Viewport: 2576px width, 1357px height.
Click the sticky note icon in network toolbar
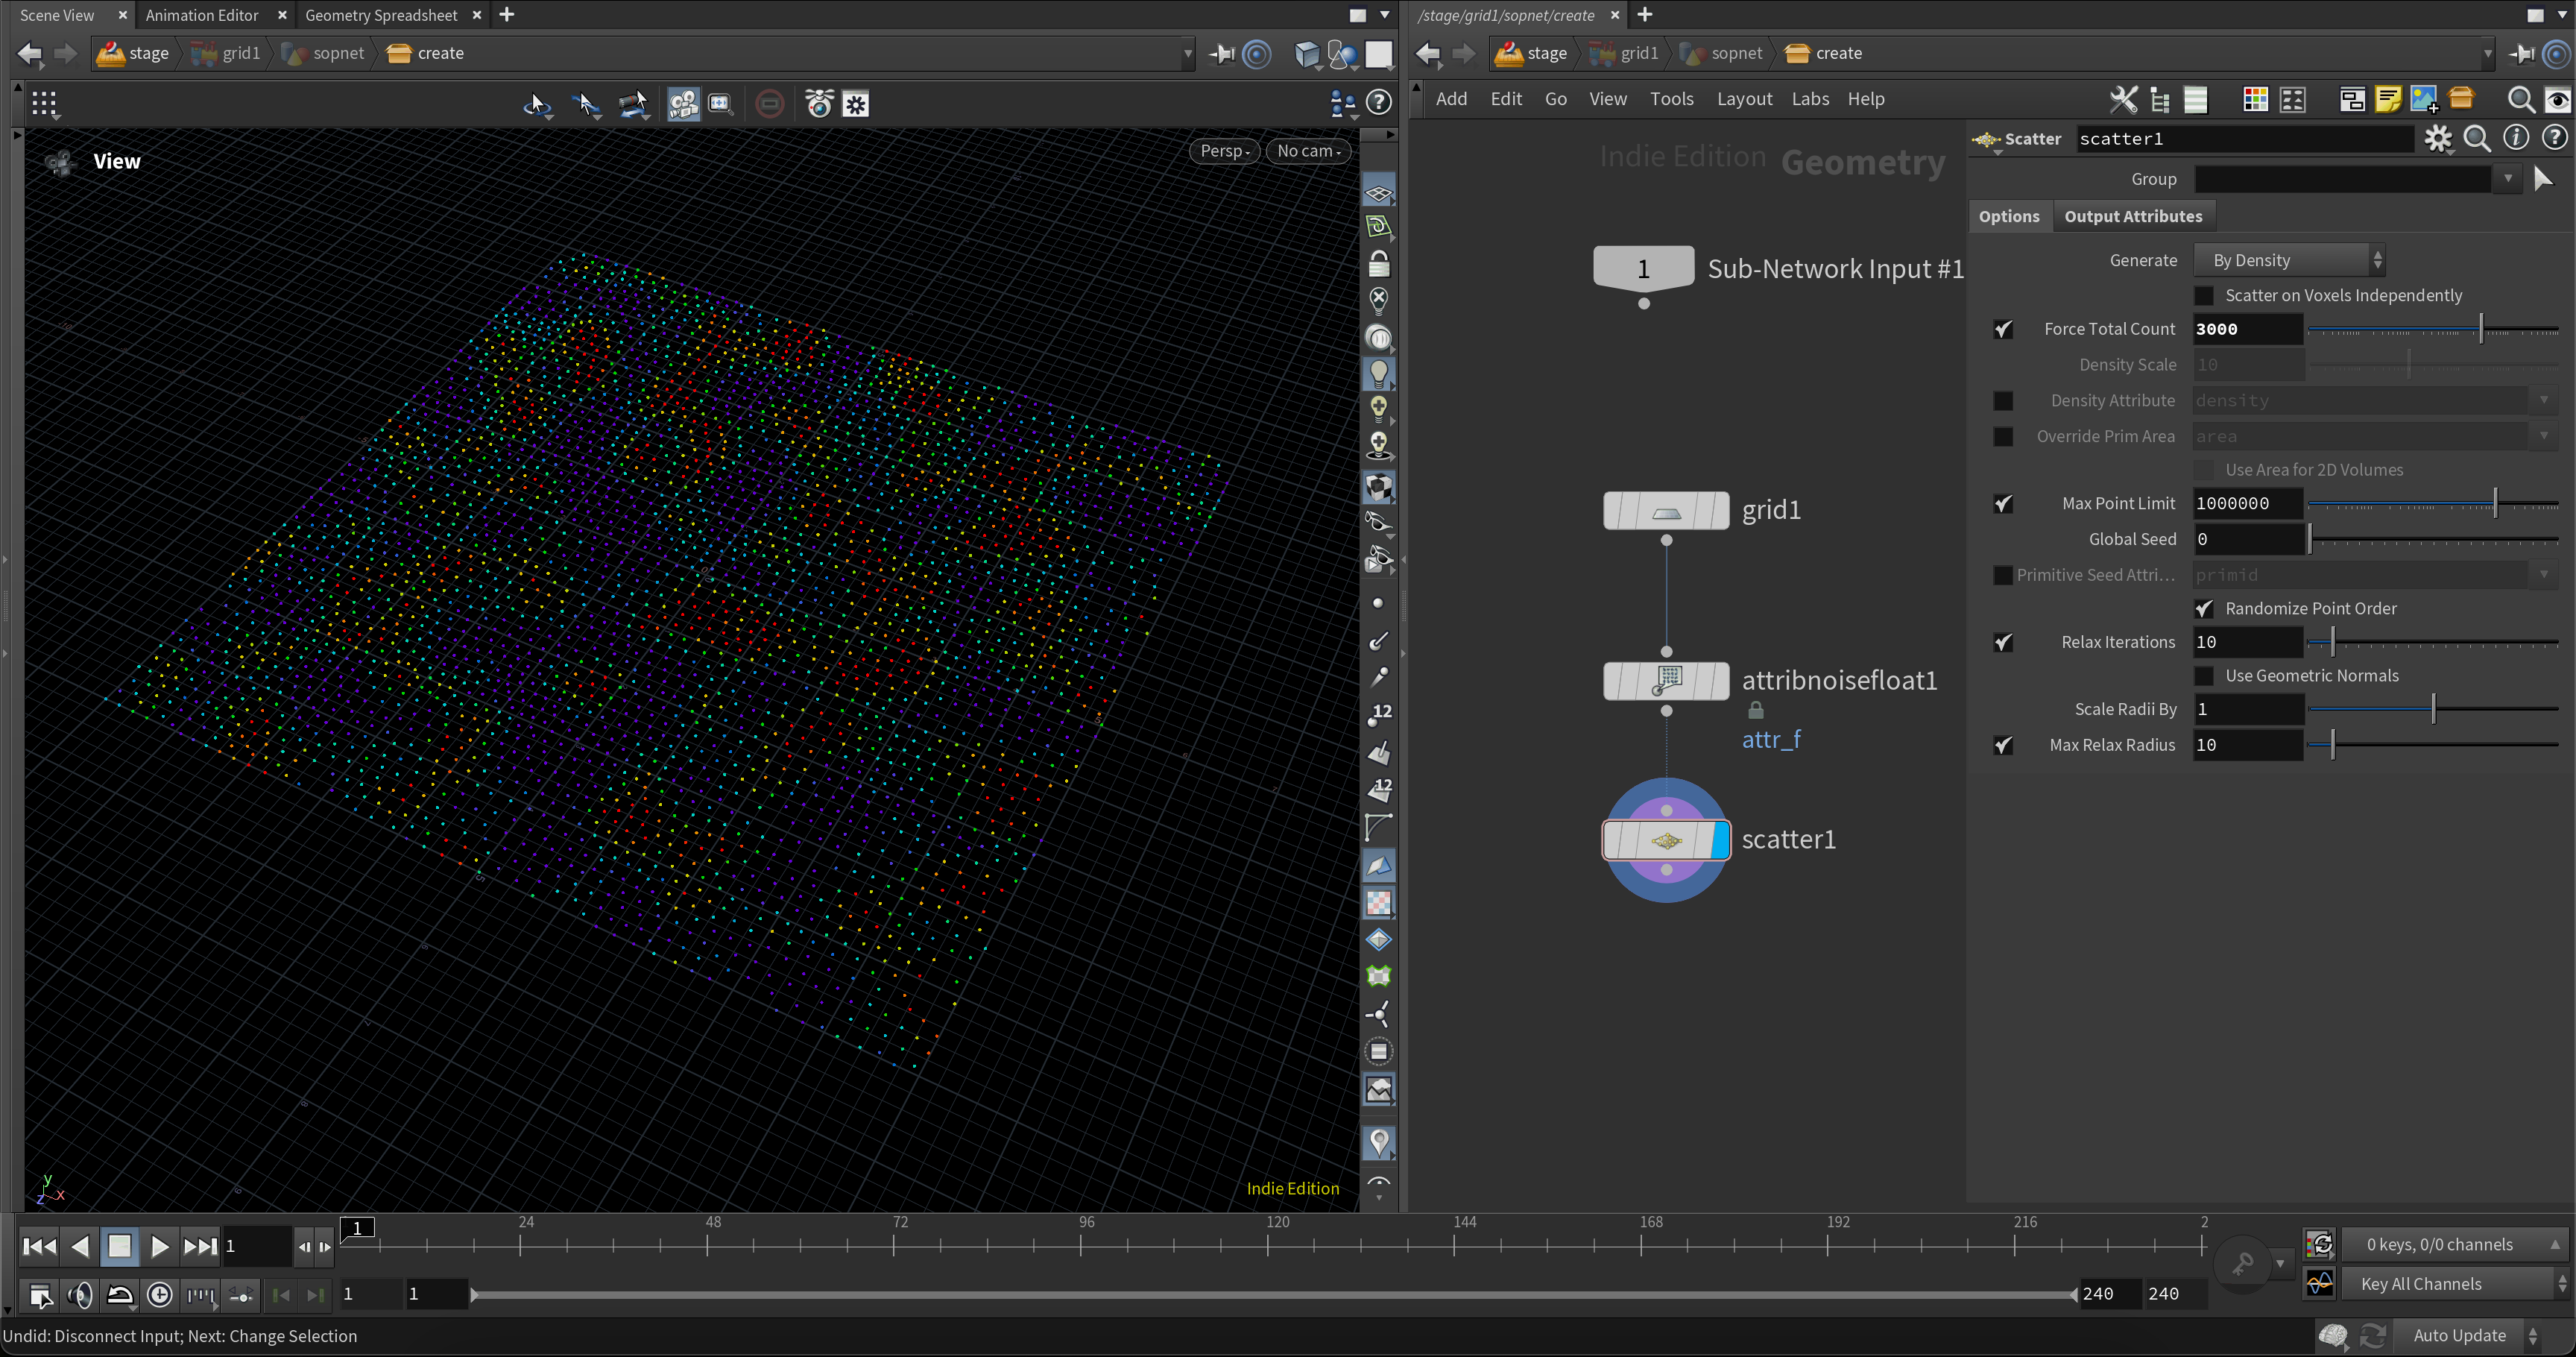2388,99
